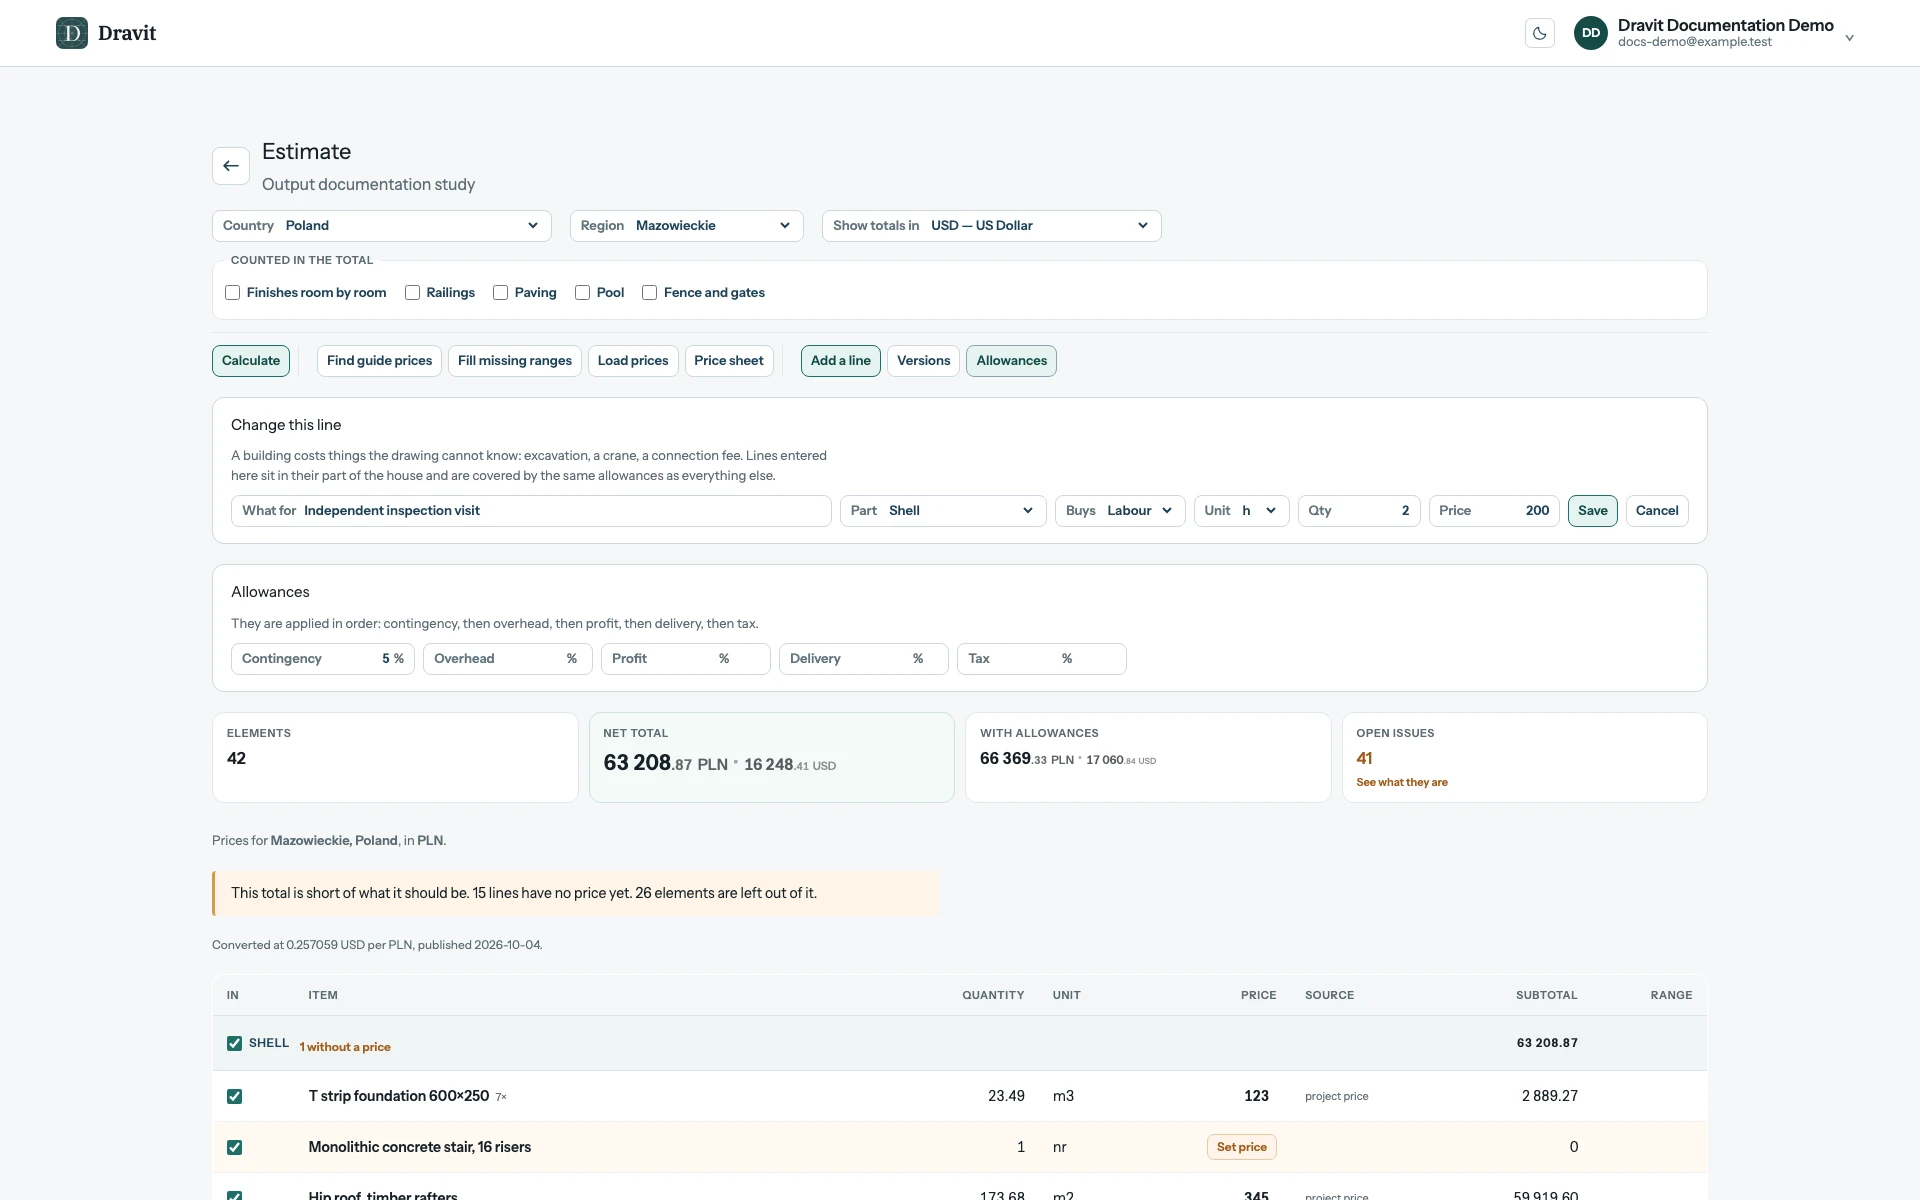Cancel the line change
The image size is (1920, 1200).
1657,511
